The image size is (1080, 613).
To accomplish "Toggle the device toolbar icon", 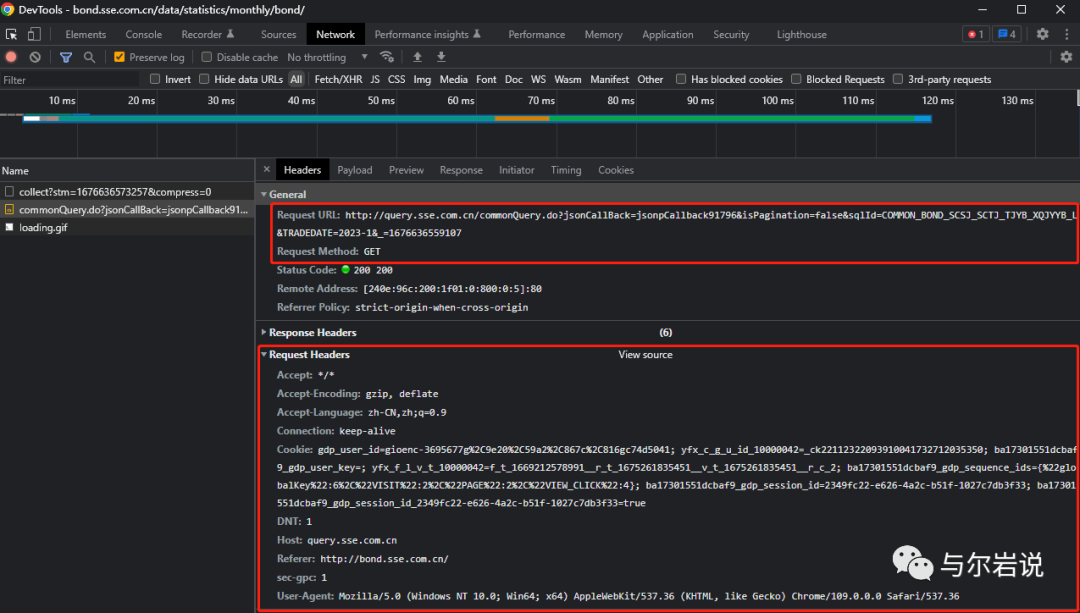I will pyautogui.click(x=34, y=34).
